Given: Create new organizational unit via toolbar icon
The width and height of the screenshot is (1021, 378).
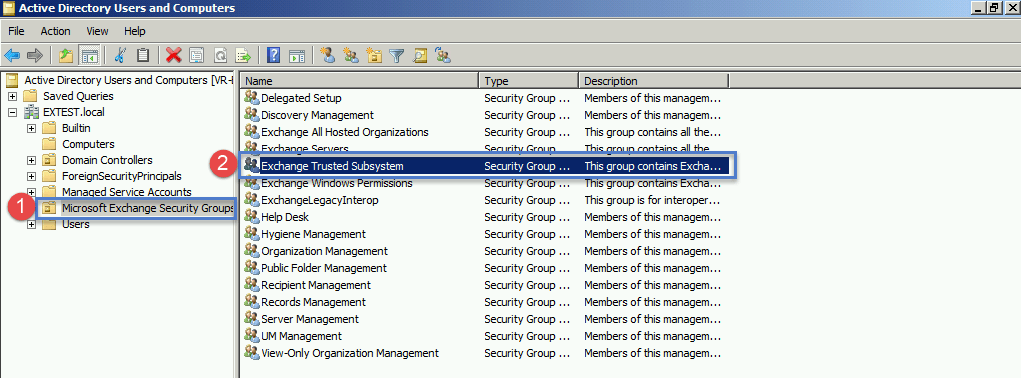Looking at the screenshot, I should point(374,55).
